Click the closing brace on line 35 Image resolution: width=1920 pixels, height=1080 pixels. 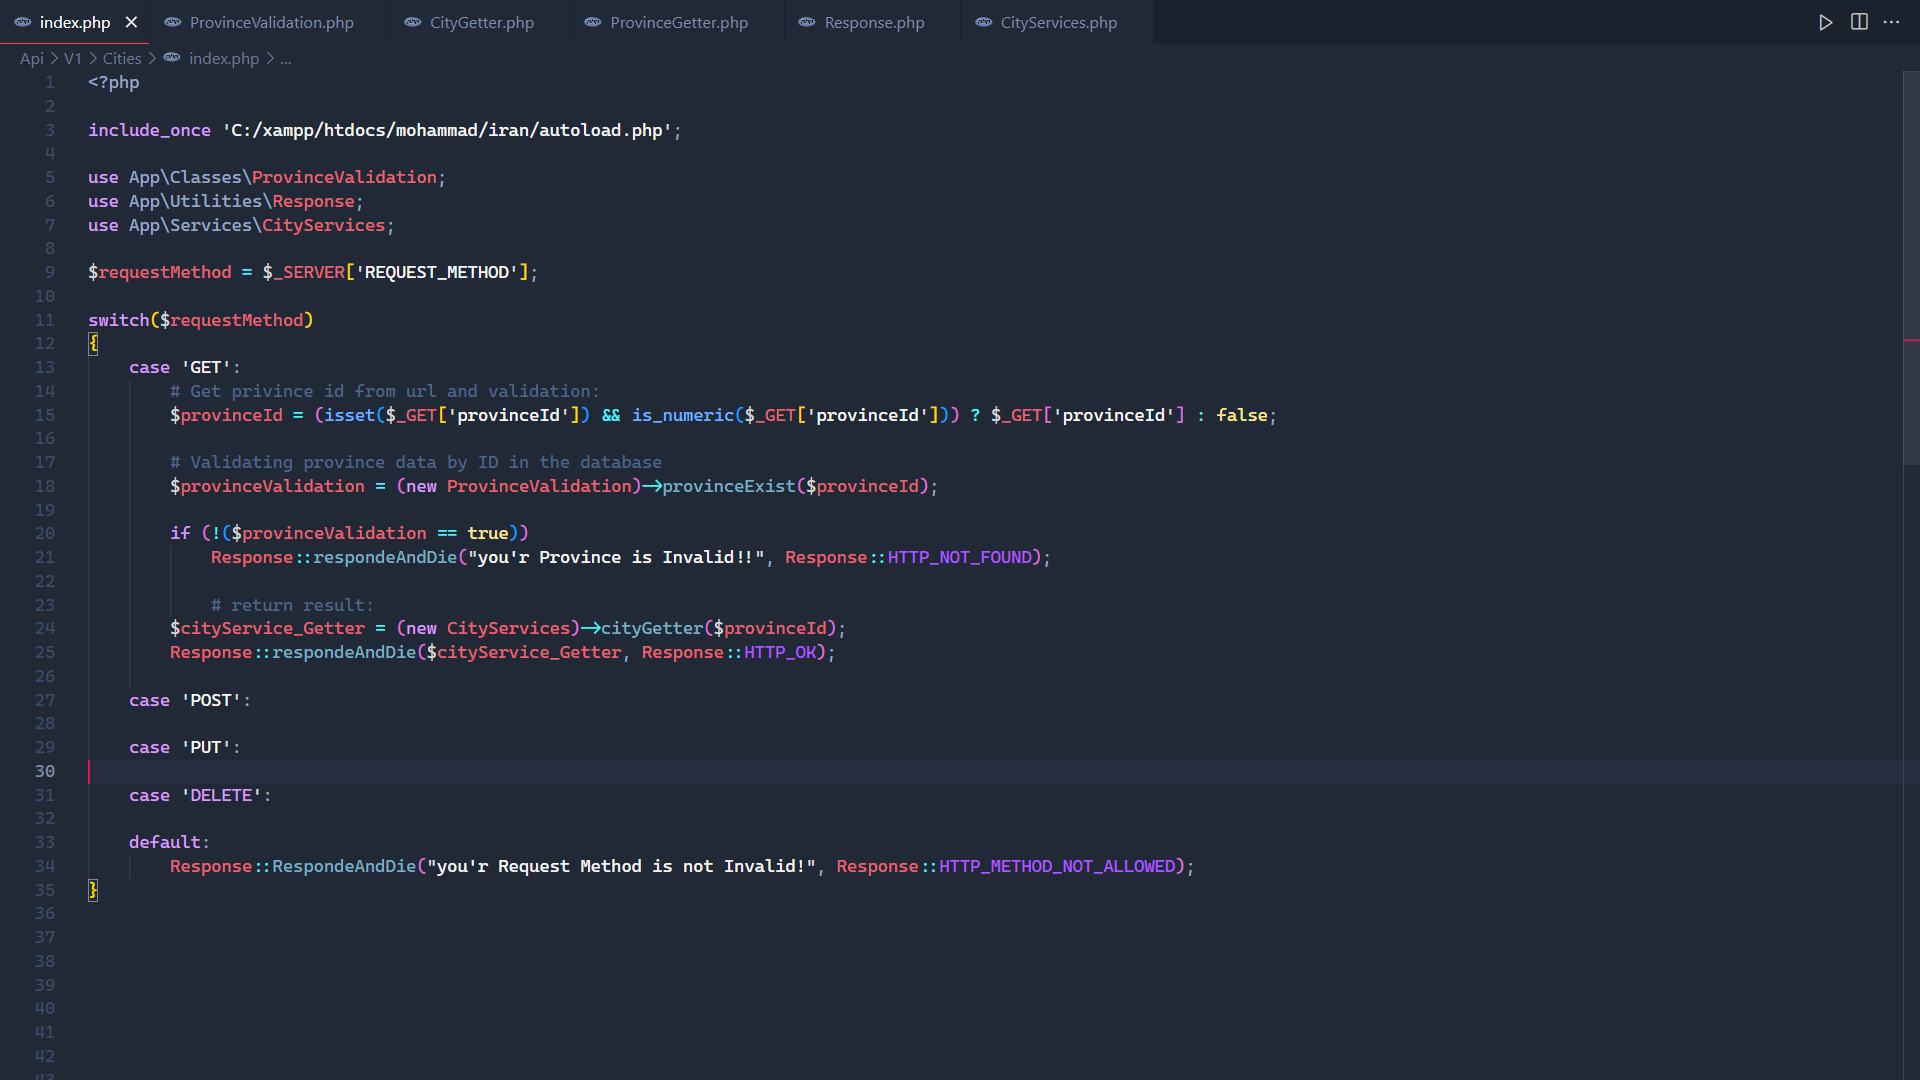pyautogui.click(x=93, y=890)
